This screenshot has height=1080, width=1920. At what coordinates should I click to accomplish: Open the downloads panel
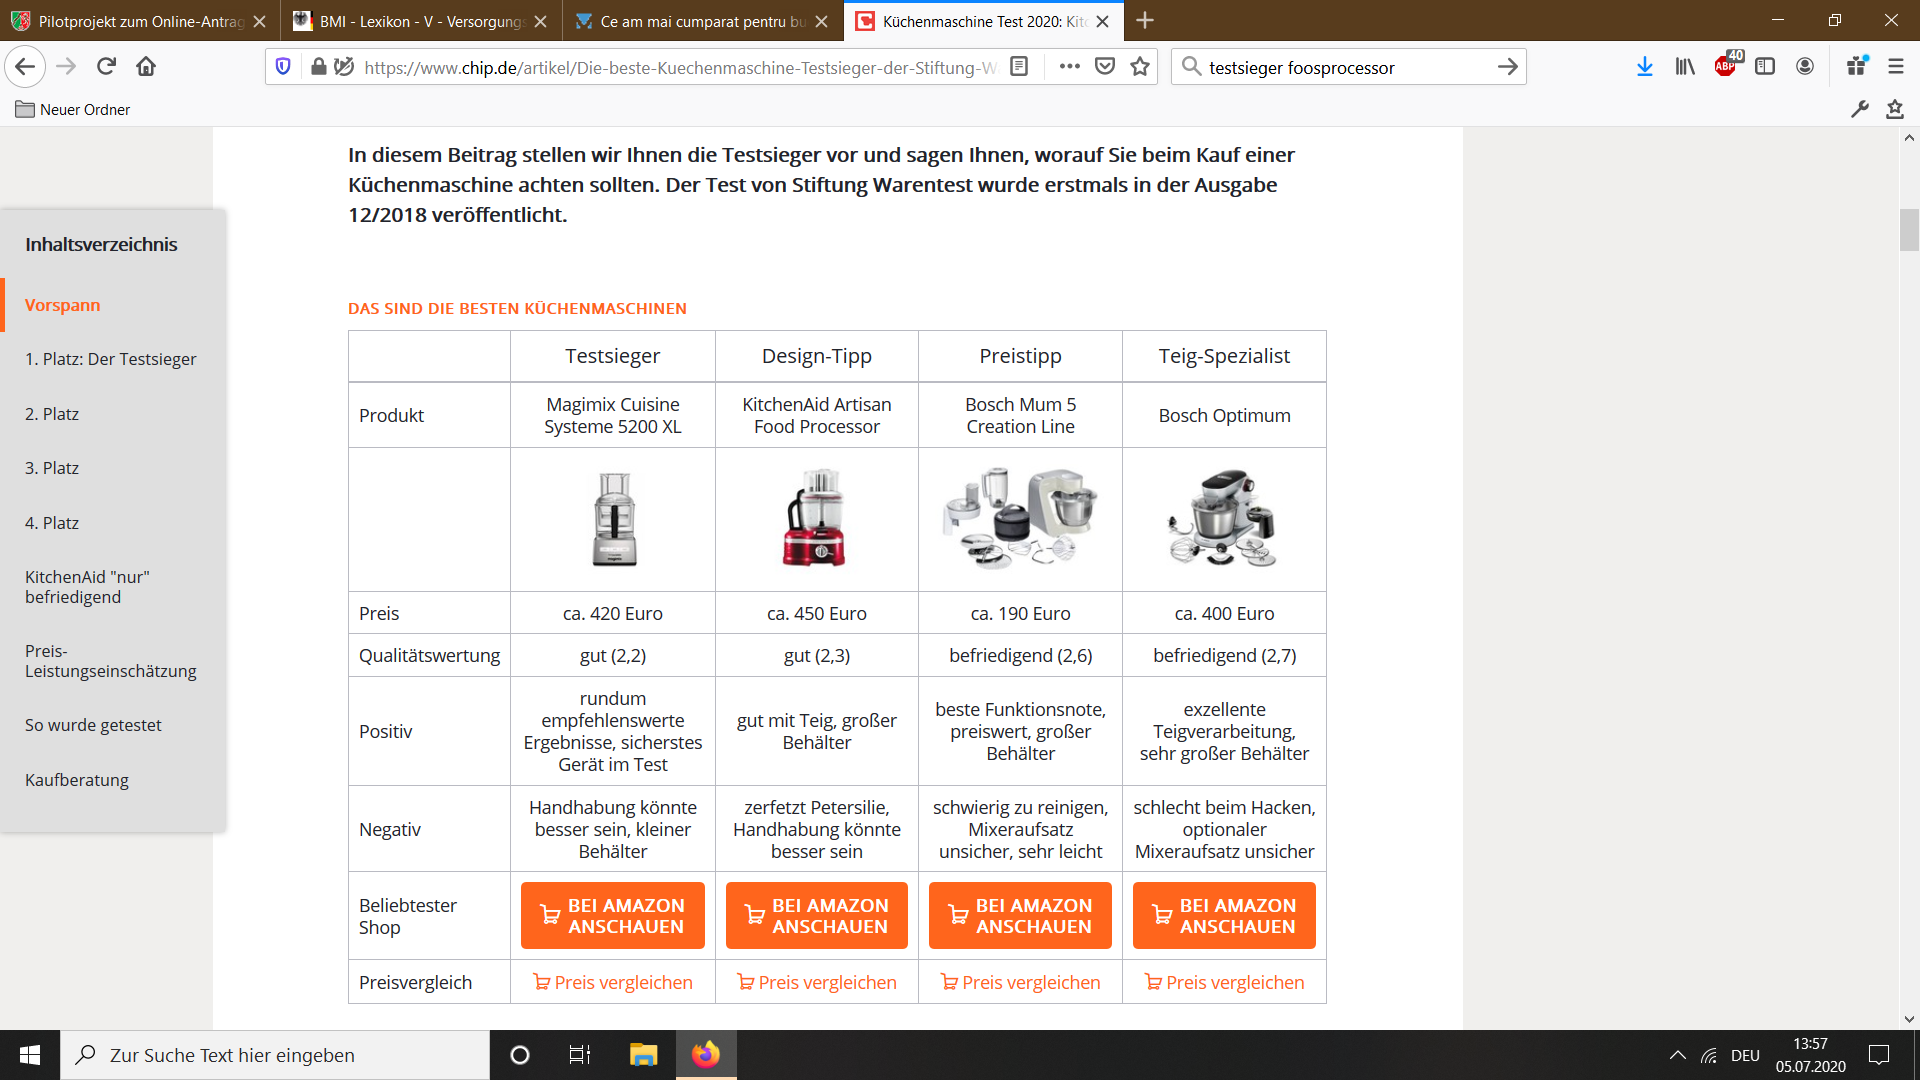tap(1644, 67)
